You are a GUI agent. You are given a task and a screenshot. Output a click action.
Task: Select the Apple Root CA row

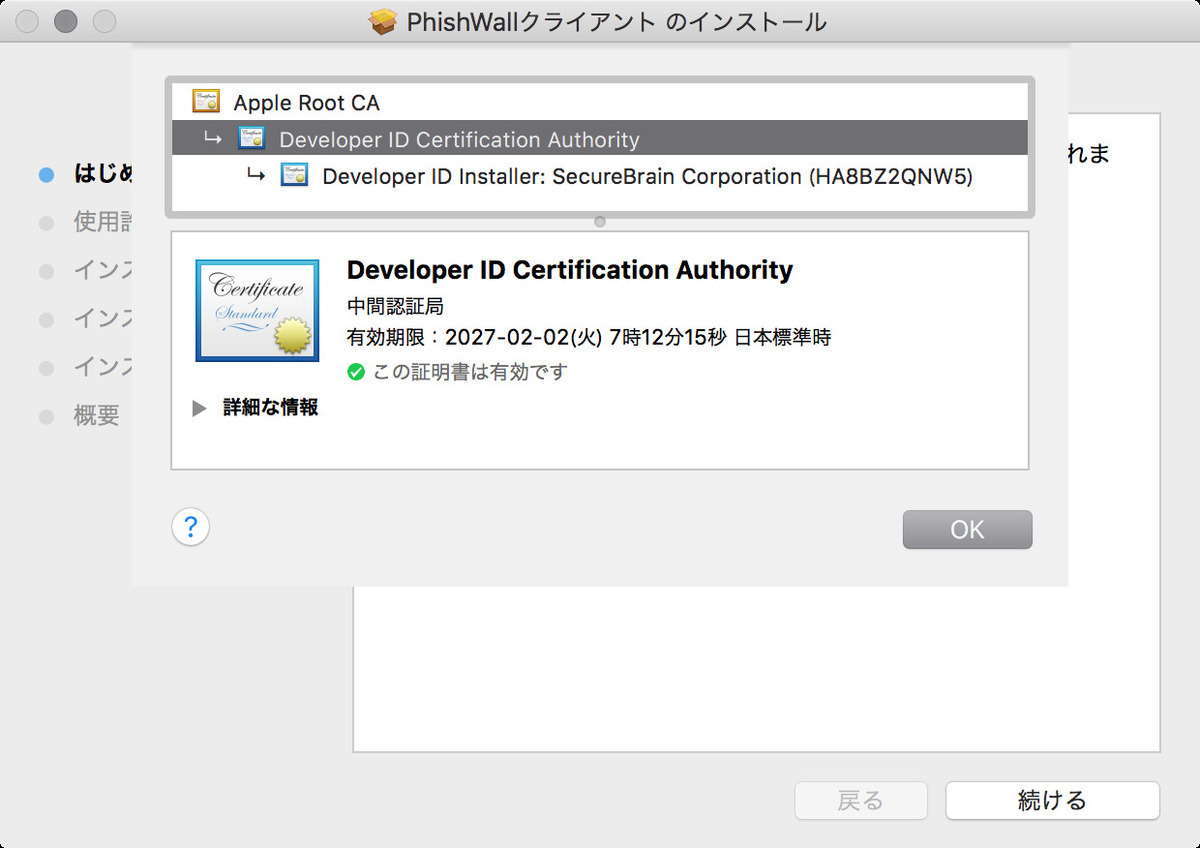(600, 102)
